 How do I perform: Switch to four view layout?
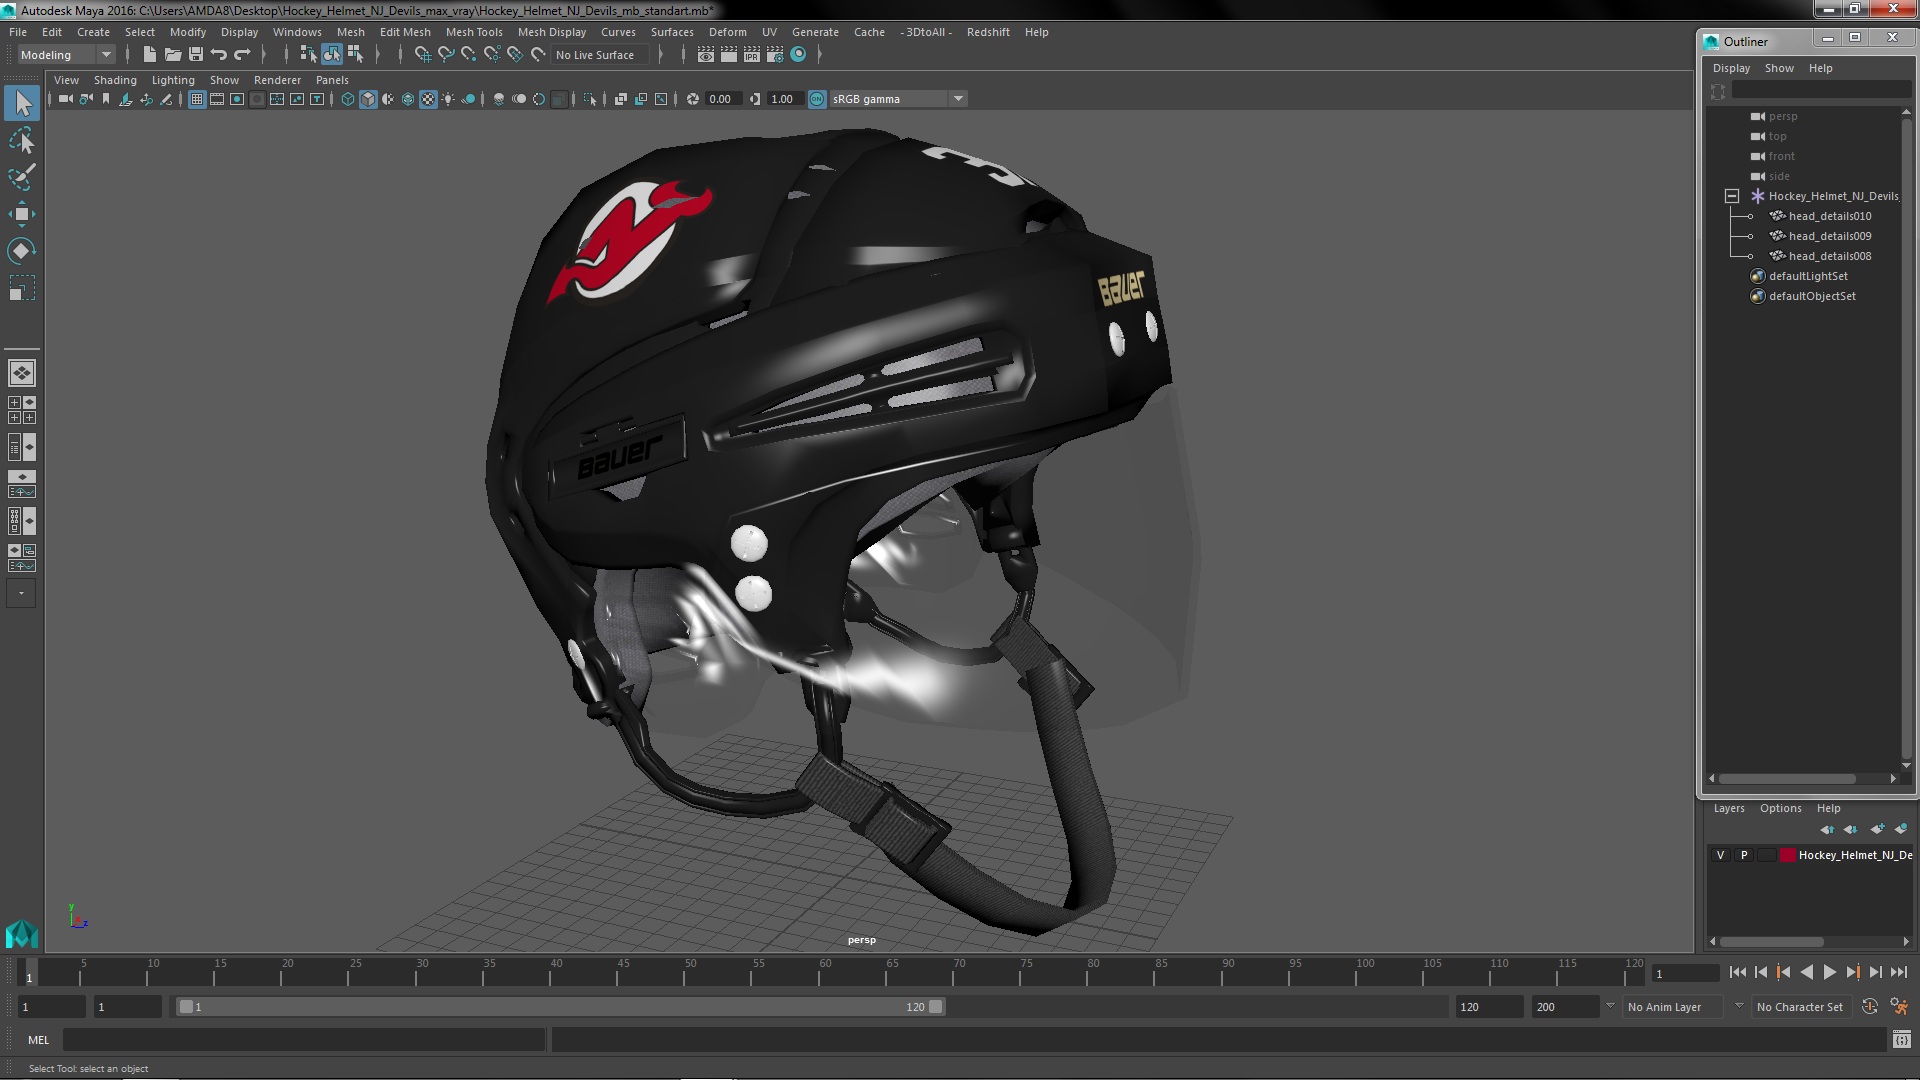(x=22, y=410)
